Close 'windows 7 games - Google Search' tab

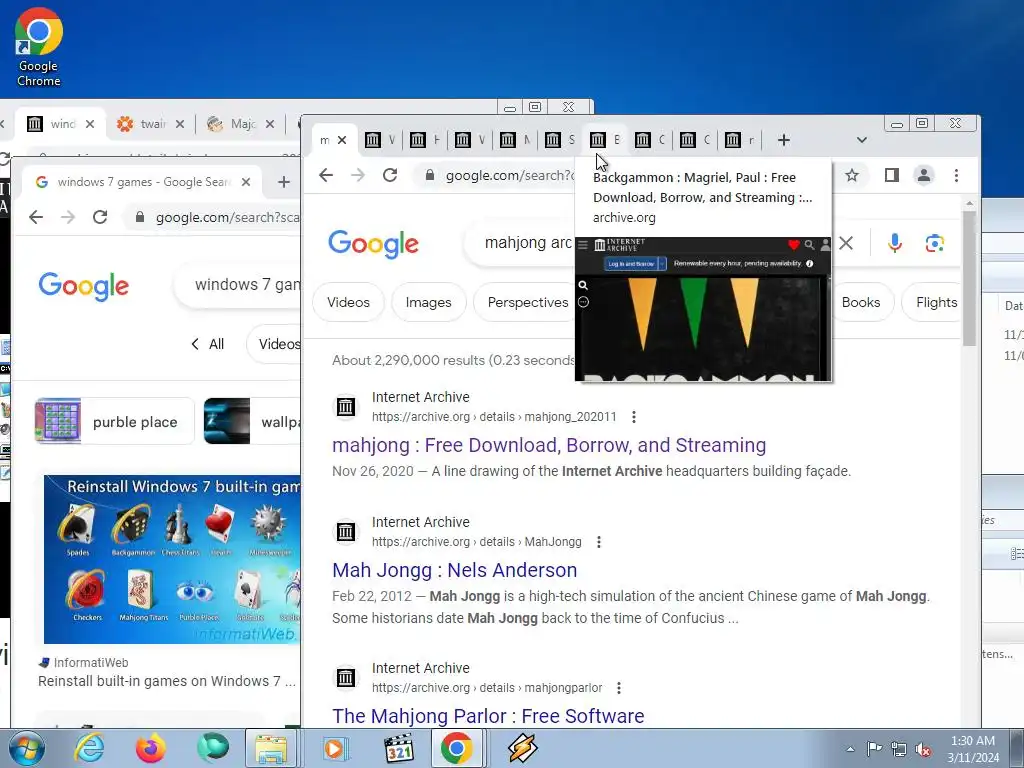[x=246, y=182]
